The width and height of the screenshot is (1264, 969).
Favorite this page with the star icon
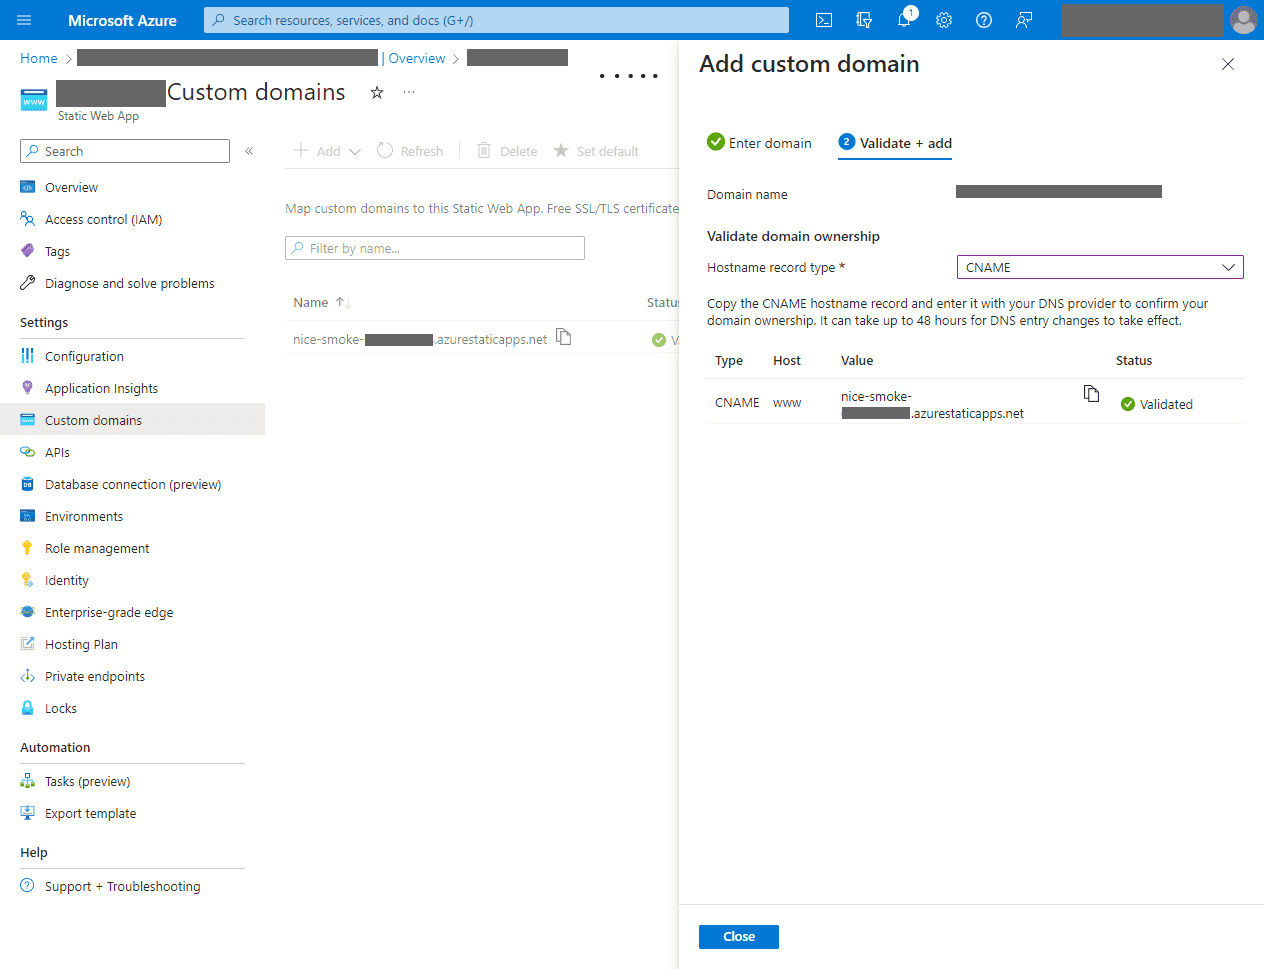click(x=377, y=92)
